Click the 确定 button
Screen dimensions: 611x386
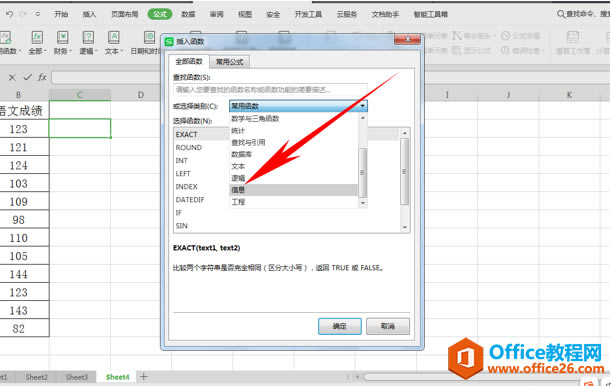click(340, 326)
